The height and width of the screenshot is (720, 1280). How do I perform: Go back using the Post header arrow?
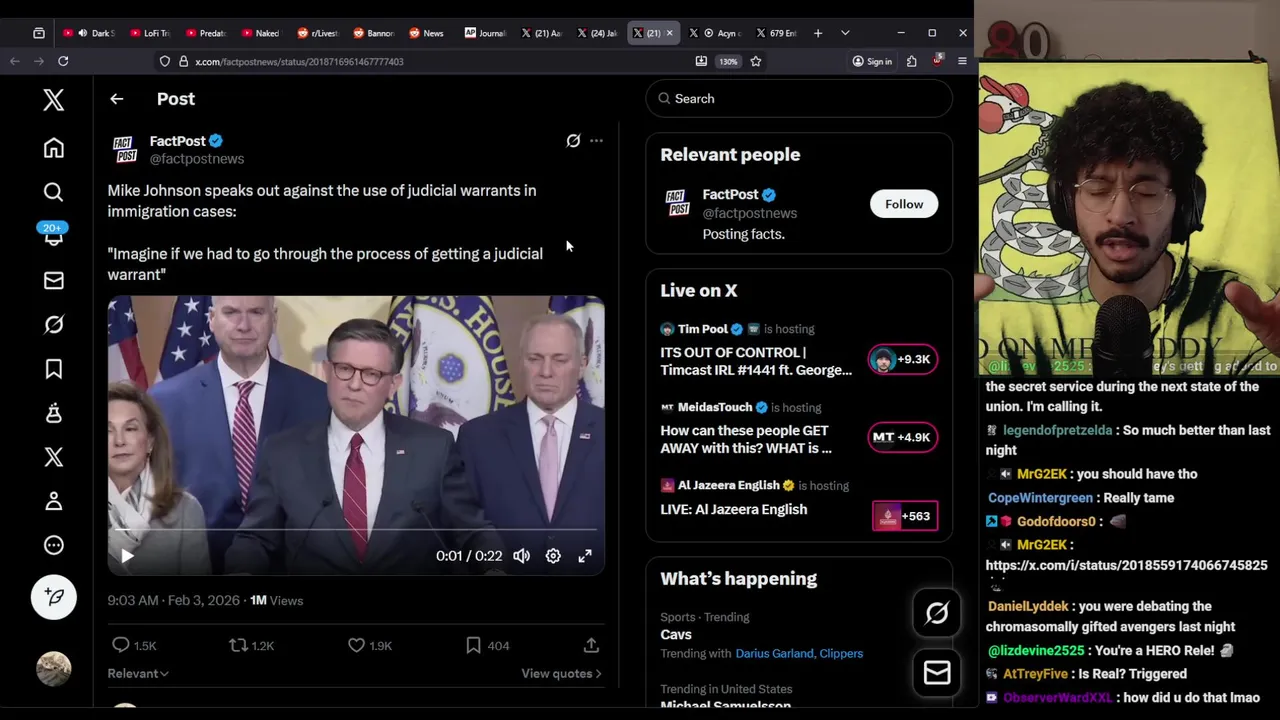[117, 99]
